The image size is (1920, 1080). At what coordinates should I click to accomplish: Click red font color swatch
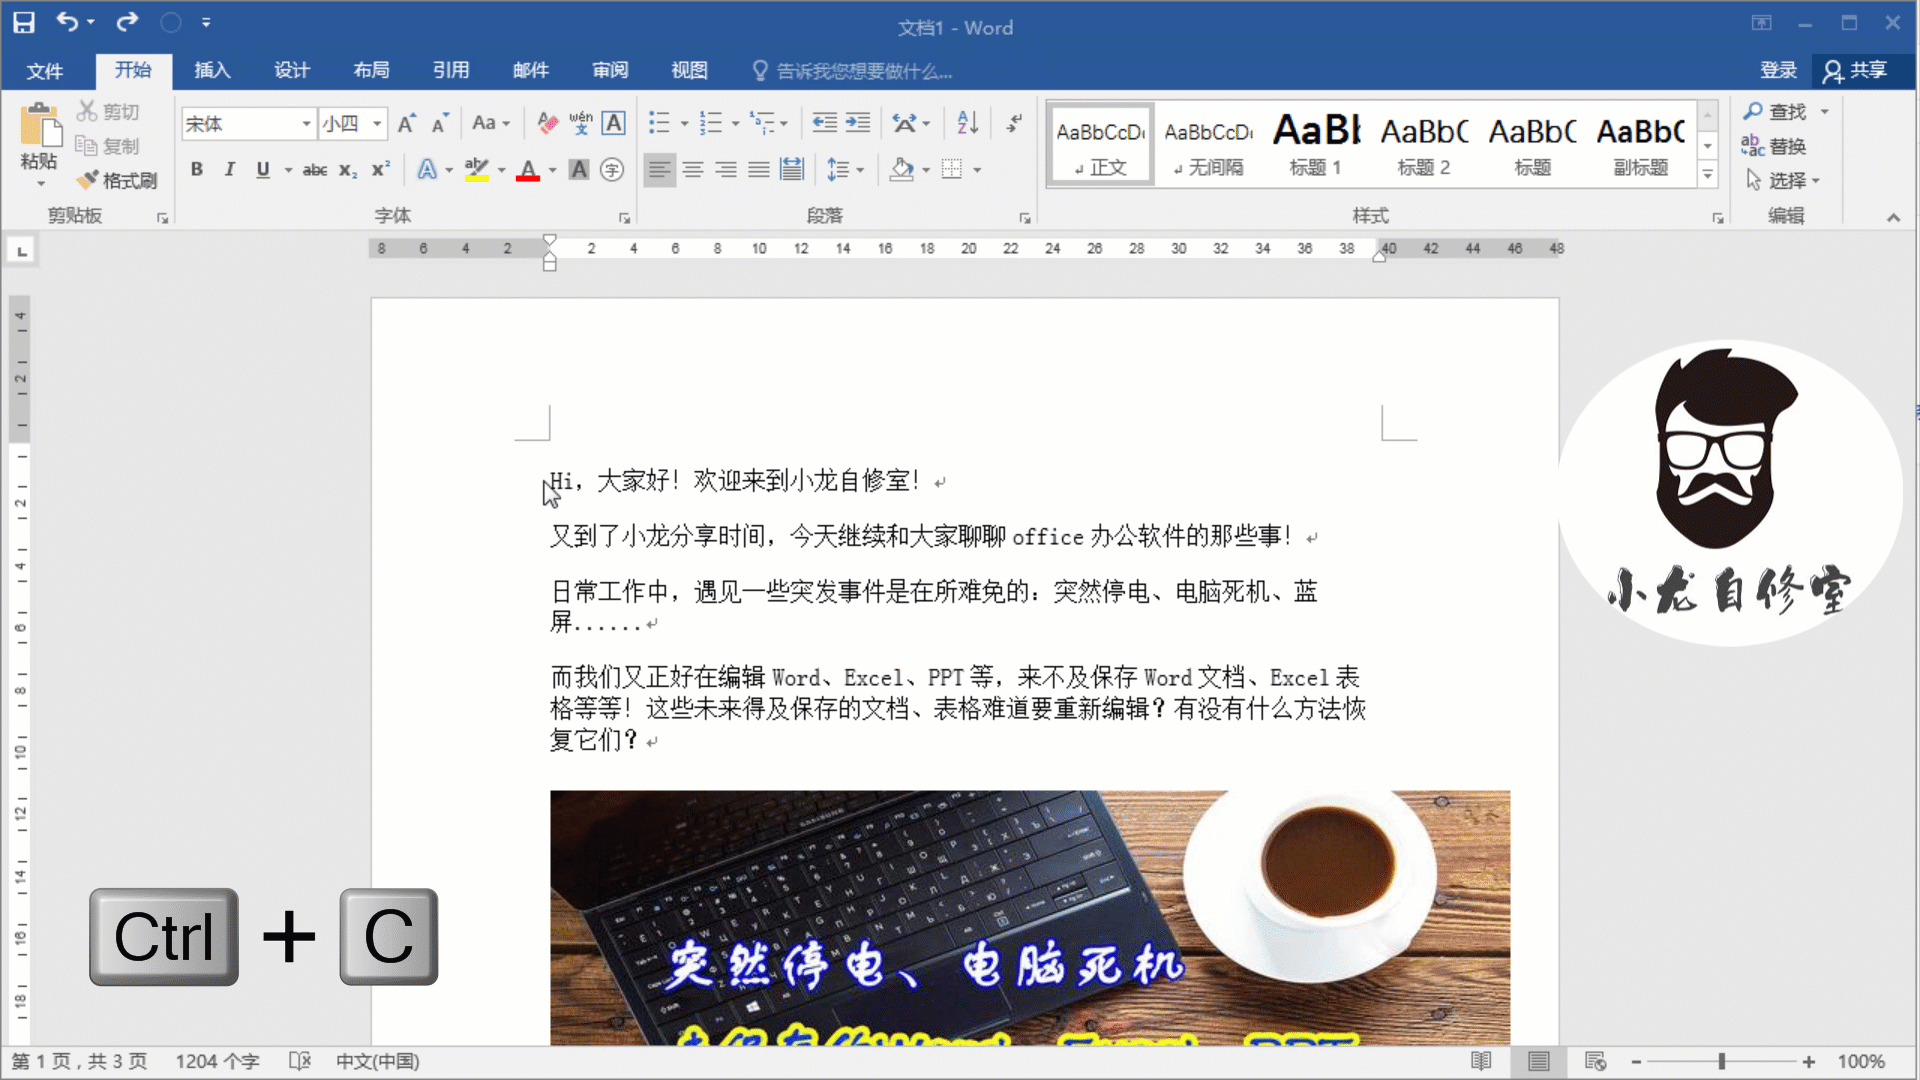point(528,170)
